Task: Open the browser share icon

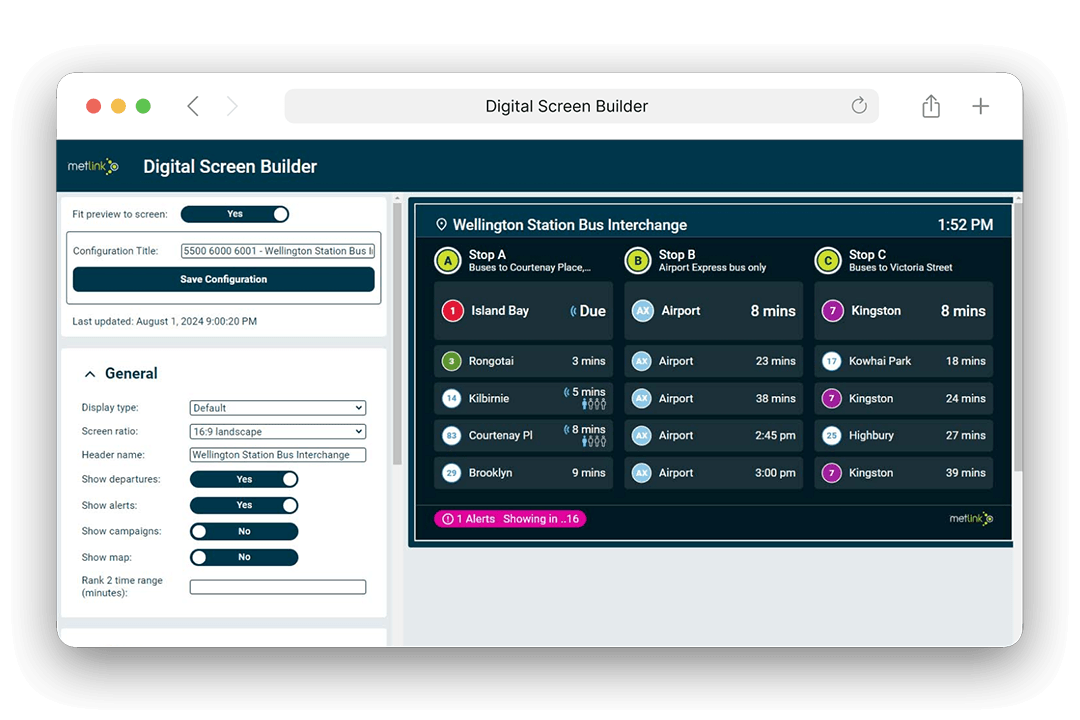Action: pyautogui.click(x=931, y=105)
